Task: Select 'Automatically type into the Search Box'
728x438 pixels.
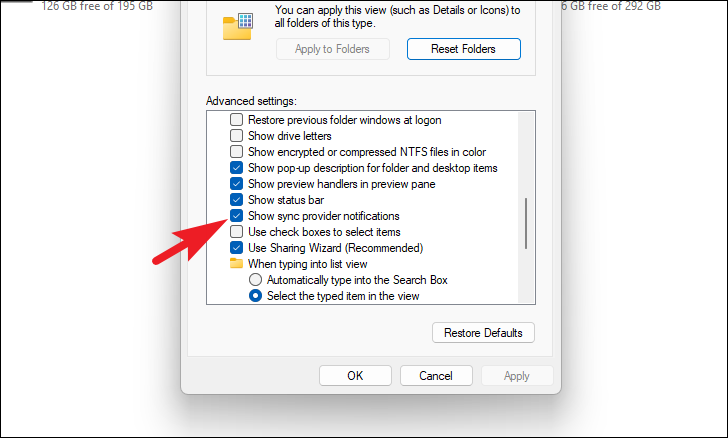Action: [x=255, y=280]
